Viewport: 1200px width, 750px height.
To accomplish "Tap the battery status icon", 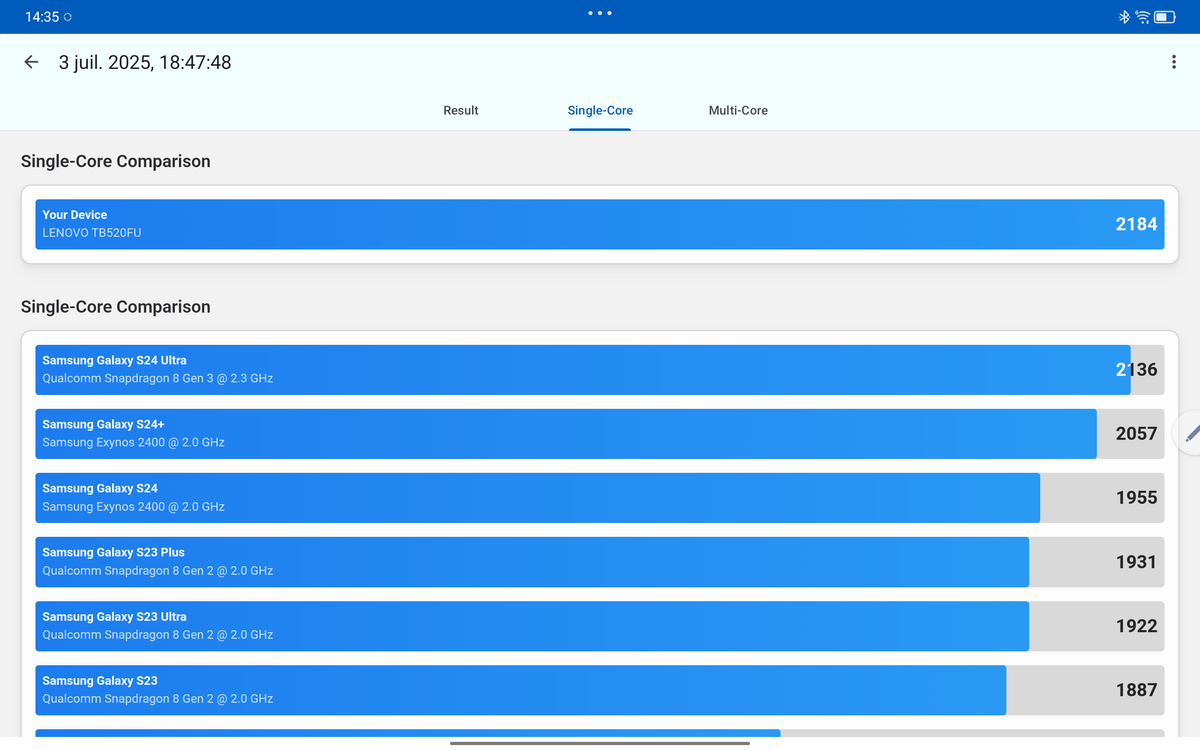I will coord(1166,17).
